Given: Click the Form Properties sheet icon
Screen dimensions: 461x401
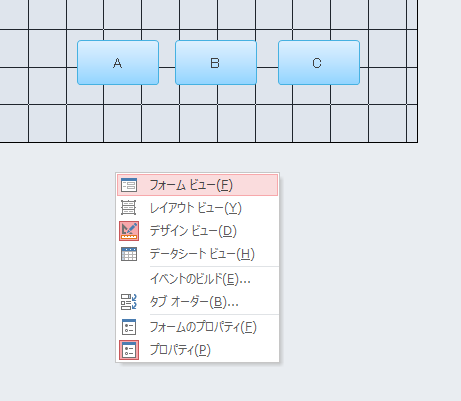Looking at the screenshot, I should click(129, 327).
